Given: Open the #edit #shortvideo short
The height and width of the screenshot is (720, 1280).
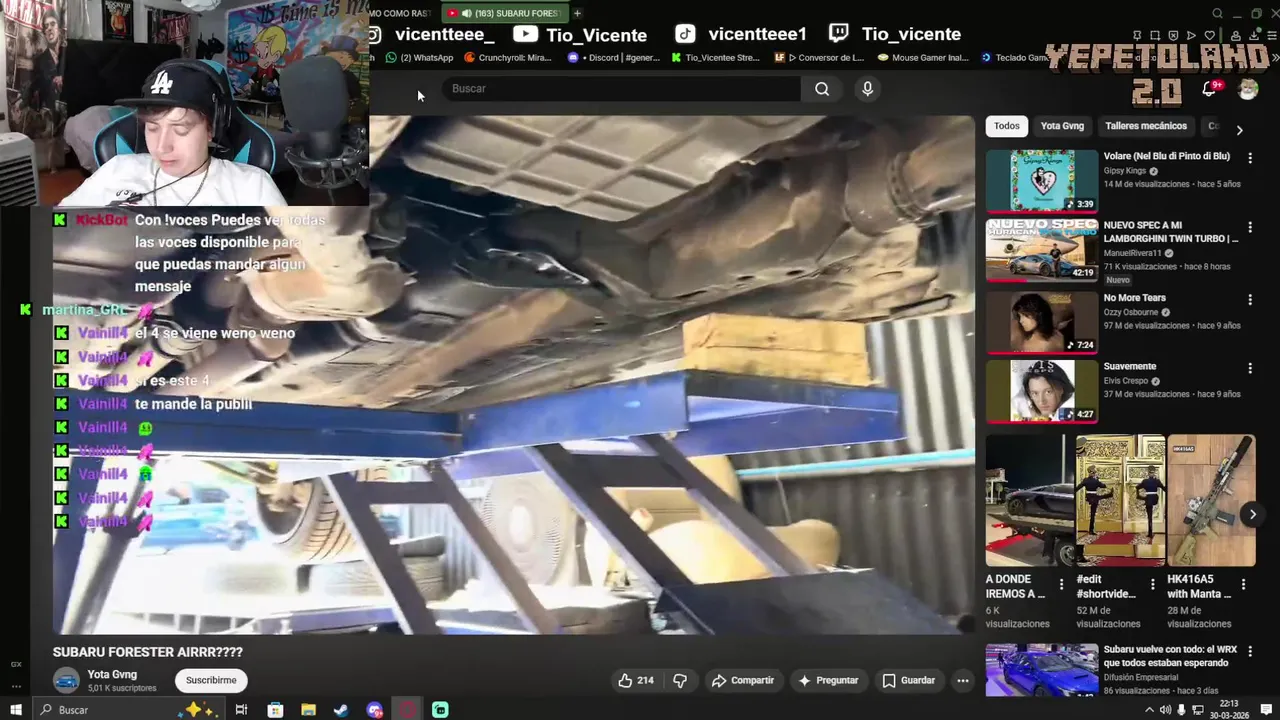Looking at the screenshot, I should click(x=1120, y=500).
